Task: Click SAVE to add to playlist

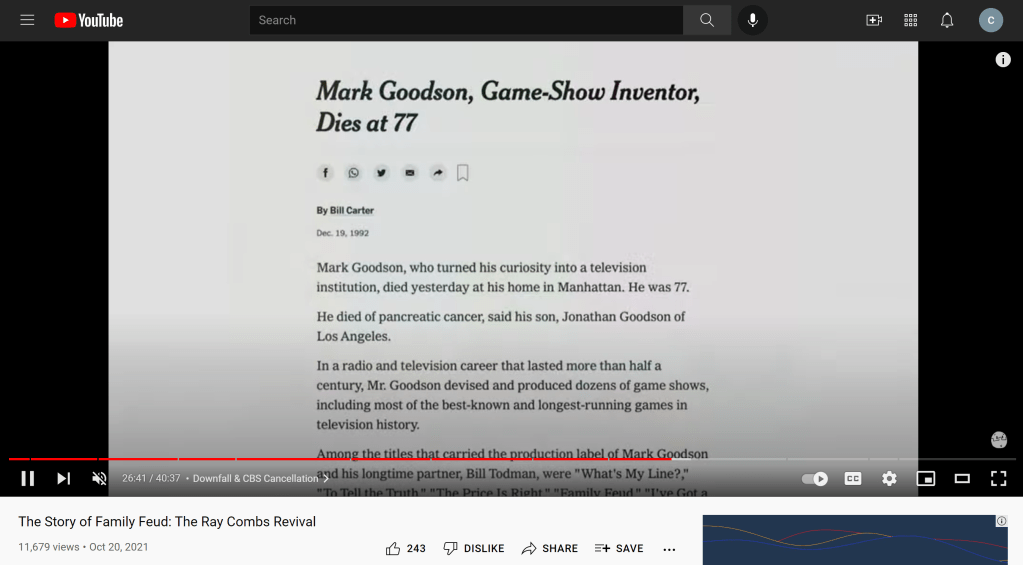Action: coord(619,548)
